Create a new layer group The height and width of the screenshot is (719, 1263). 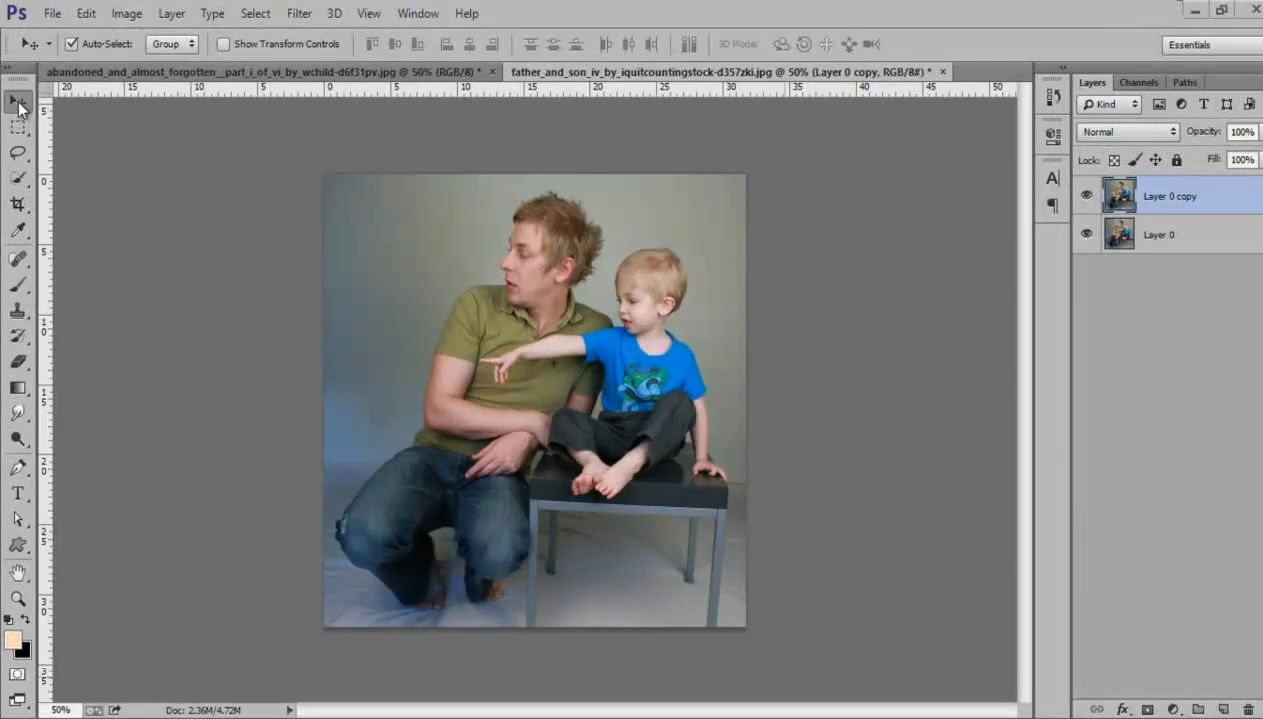click(1198, 709)
